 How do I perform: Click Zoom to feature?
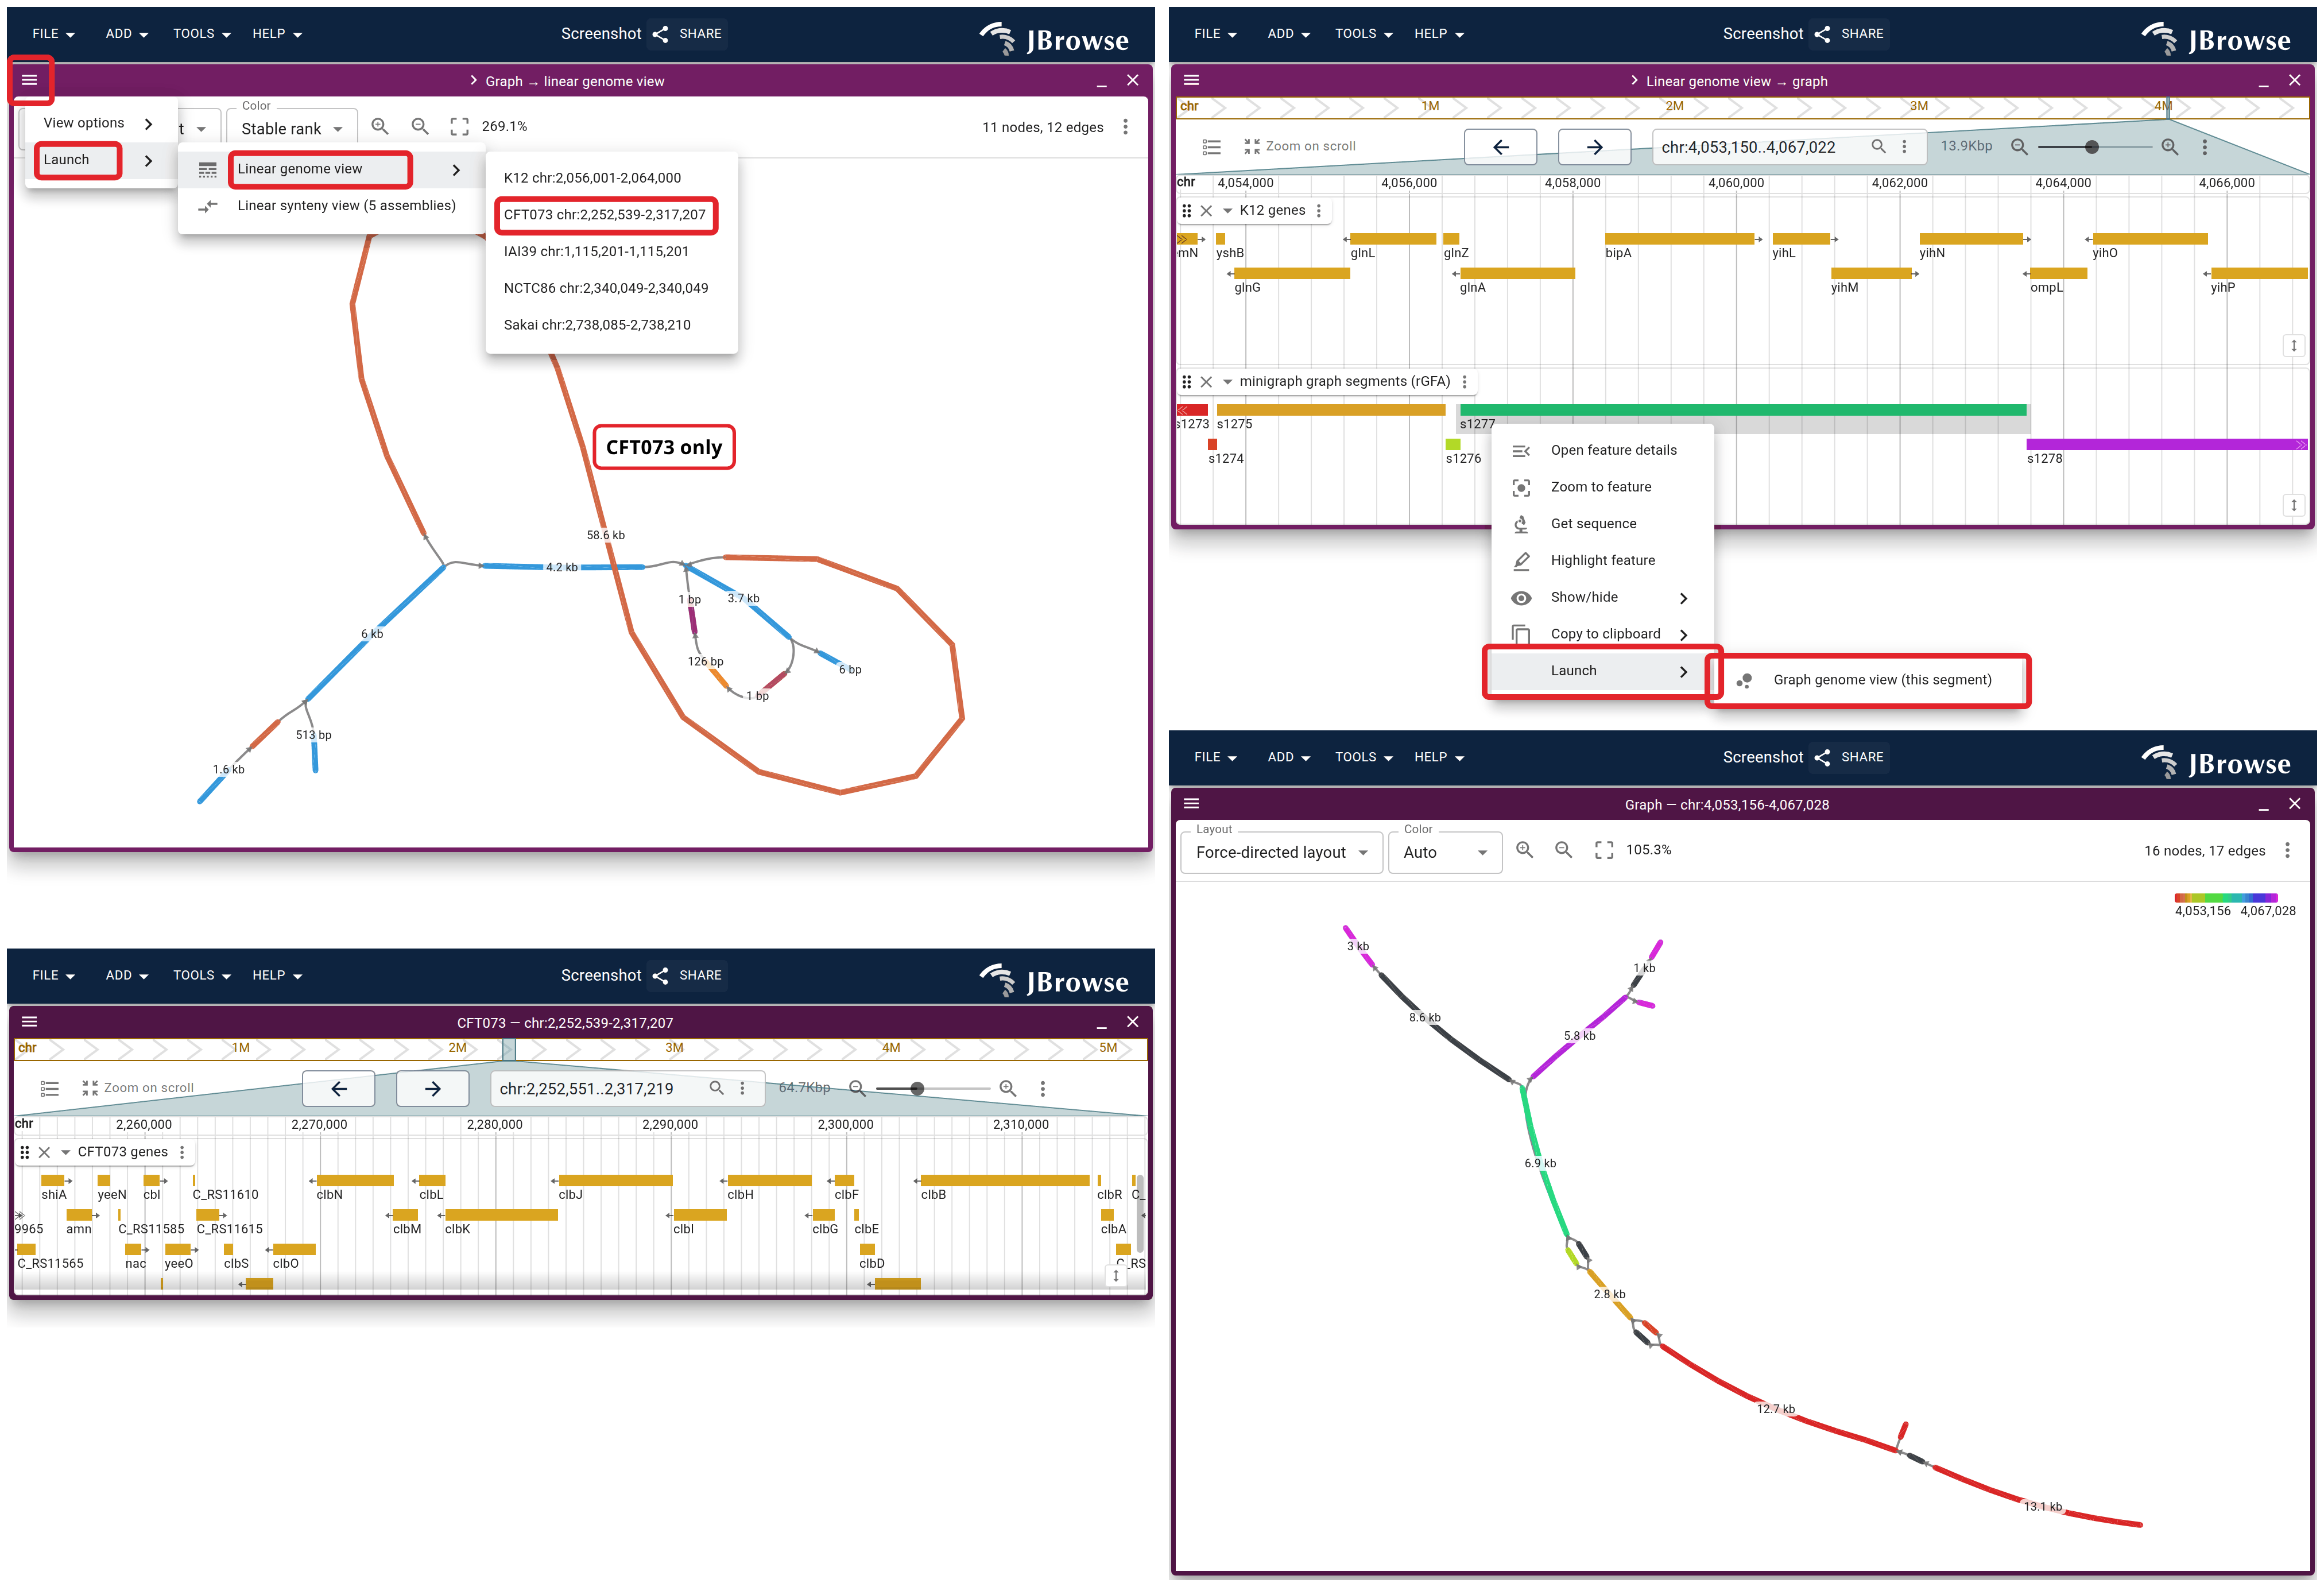point(1602,487)
